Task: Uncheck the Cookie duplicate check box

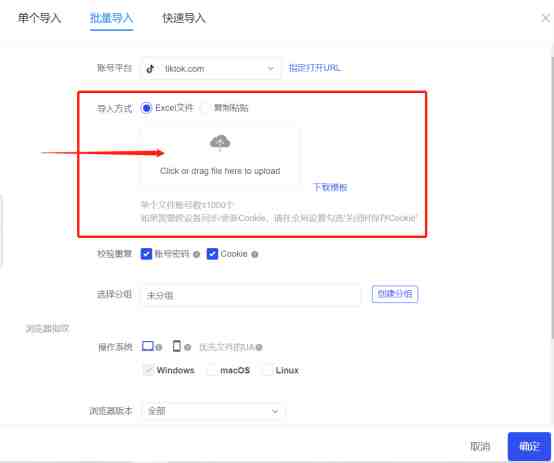Action: click(212, 254)
